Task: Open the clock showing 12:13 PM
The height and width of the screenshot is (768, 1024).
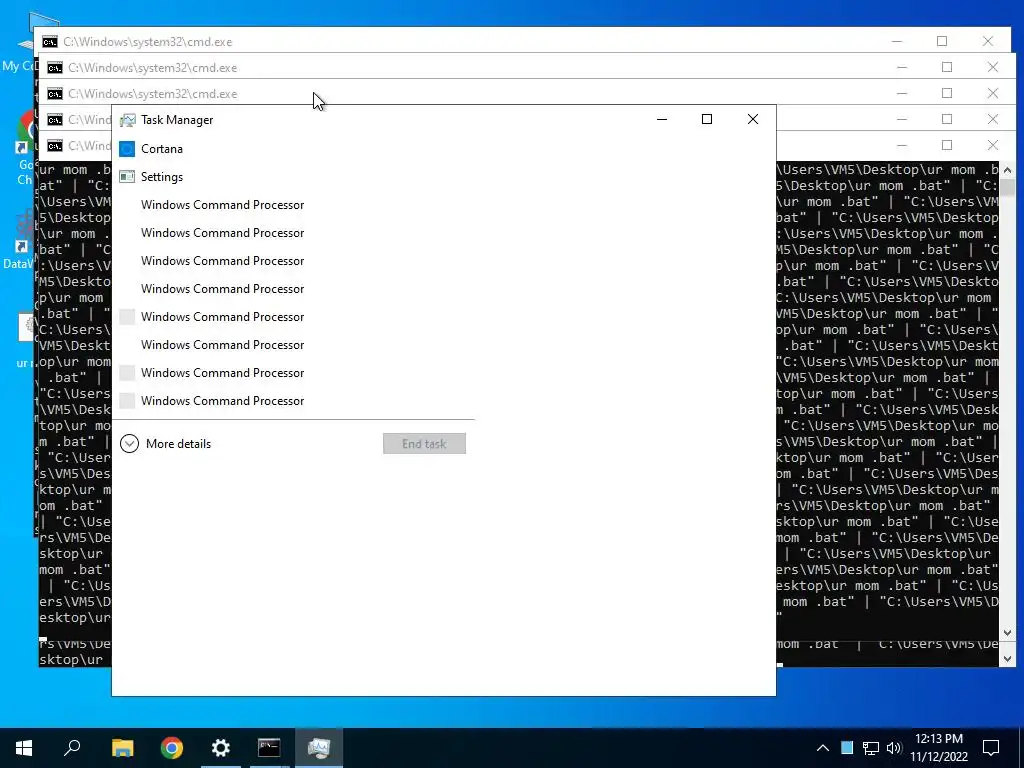Action: [939, 748]
